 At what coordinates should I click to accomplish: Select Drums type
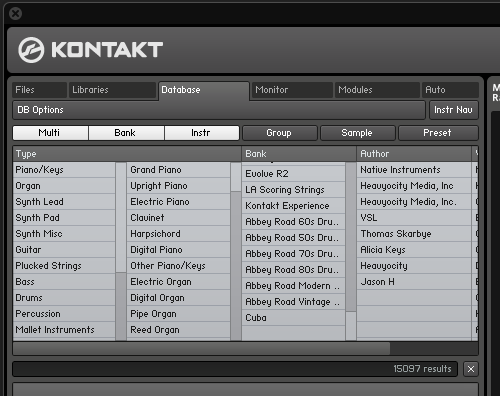64,298
